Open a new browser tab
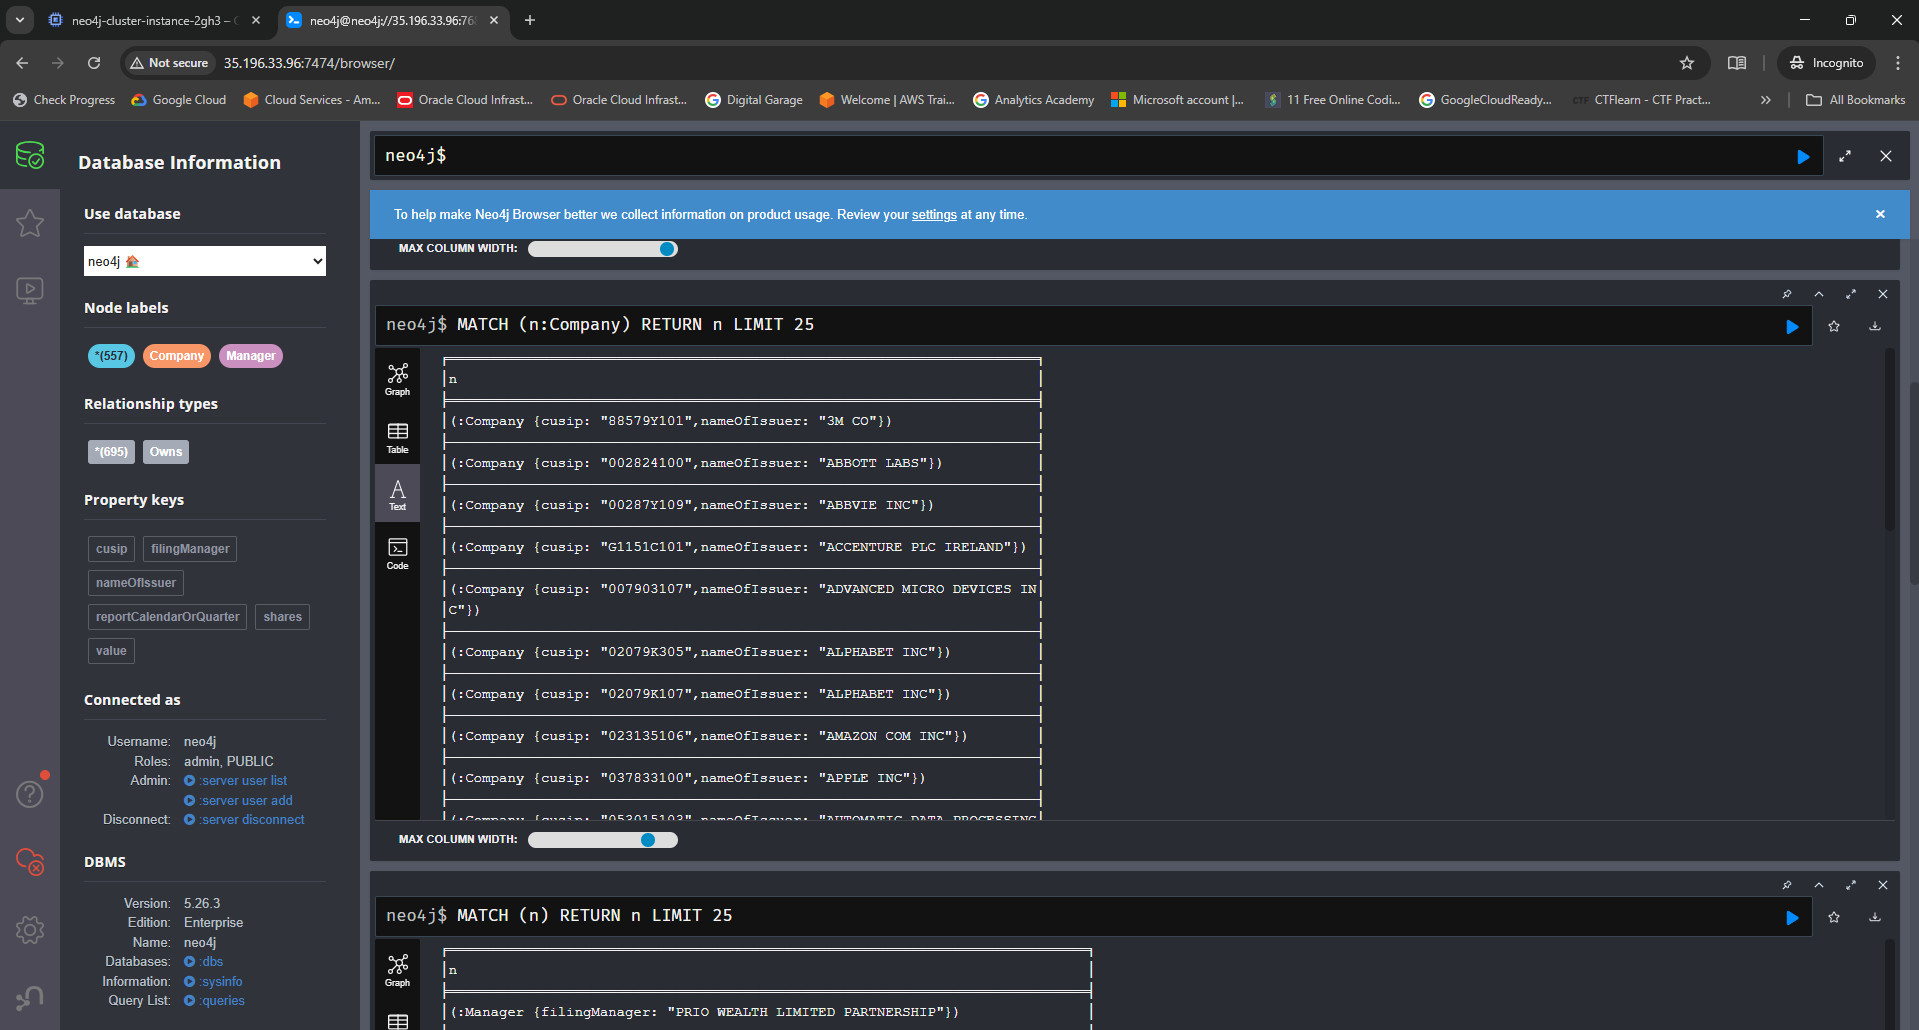This screenshot has width=1919, height=1030. [x=530, y=20]
